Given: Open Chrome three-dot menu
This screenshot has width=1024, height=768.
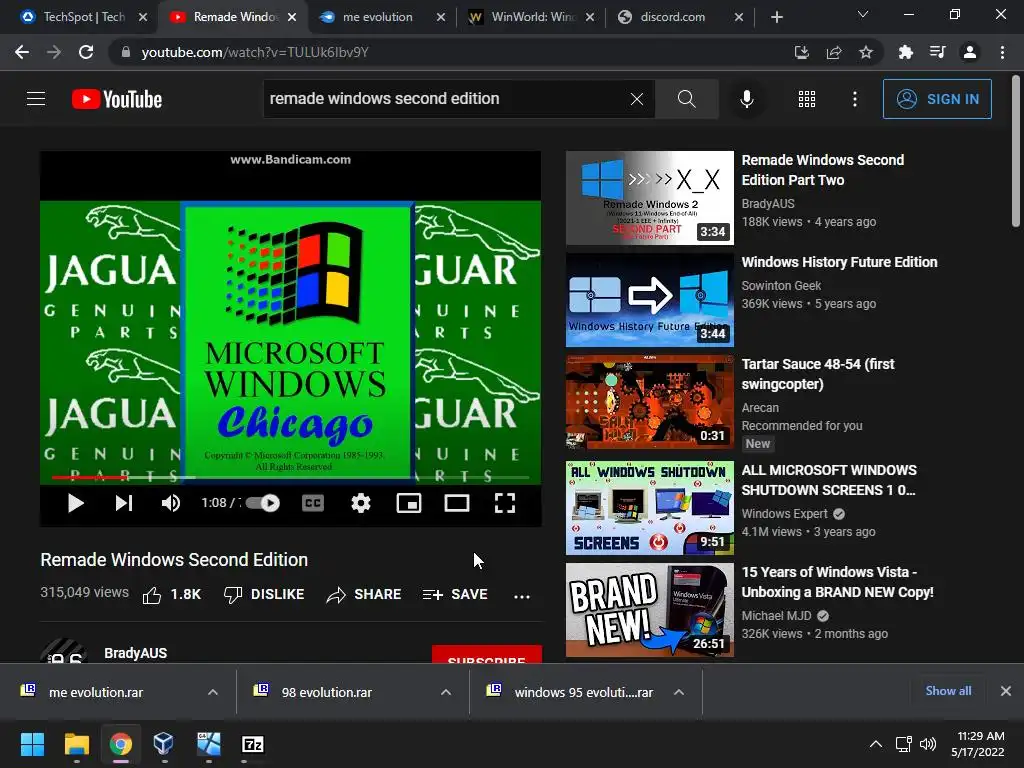Looking at the screenshot, I should point(1002,52).
